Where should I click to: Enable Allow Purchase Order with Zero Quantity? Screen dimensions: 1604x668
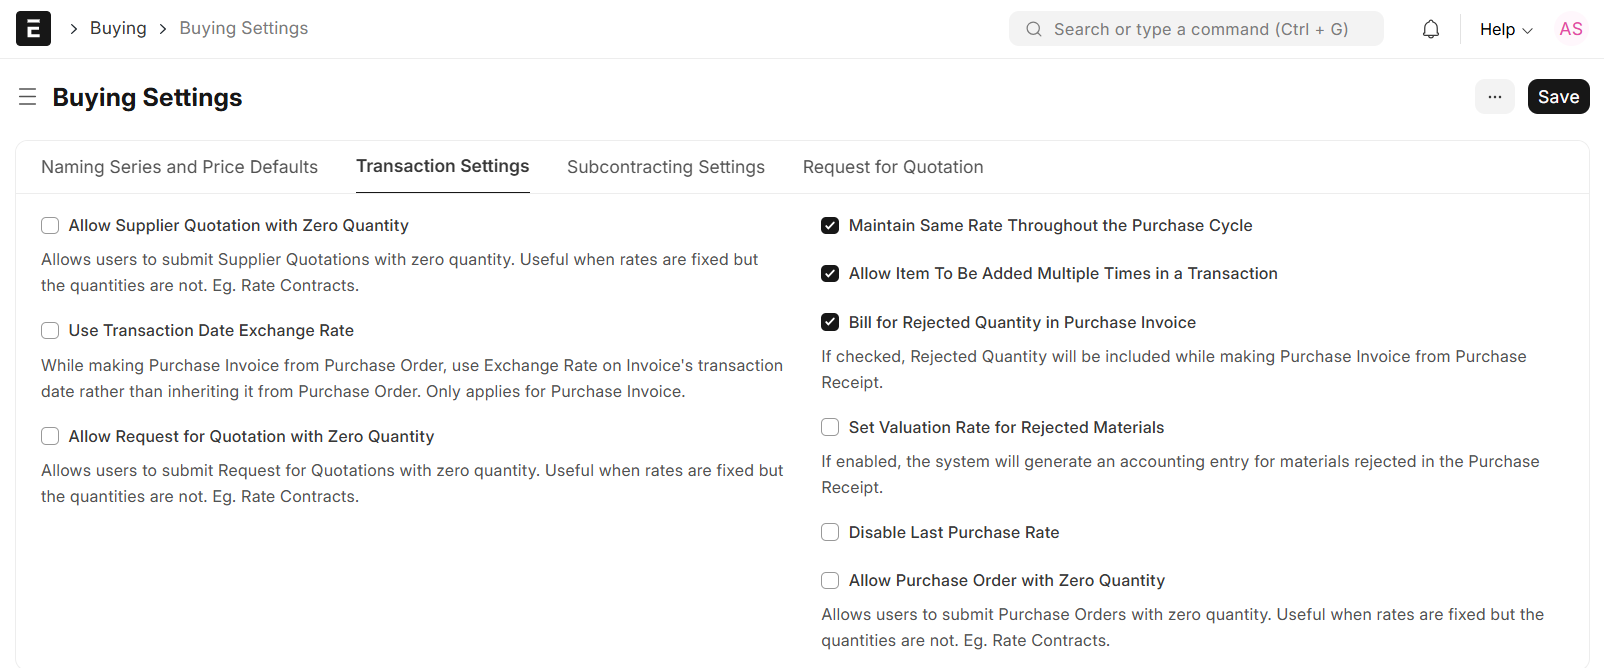[830, 580]
